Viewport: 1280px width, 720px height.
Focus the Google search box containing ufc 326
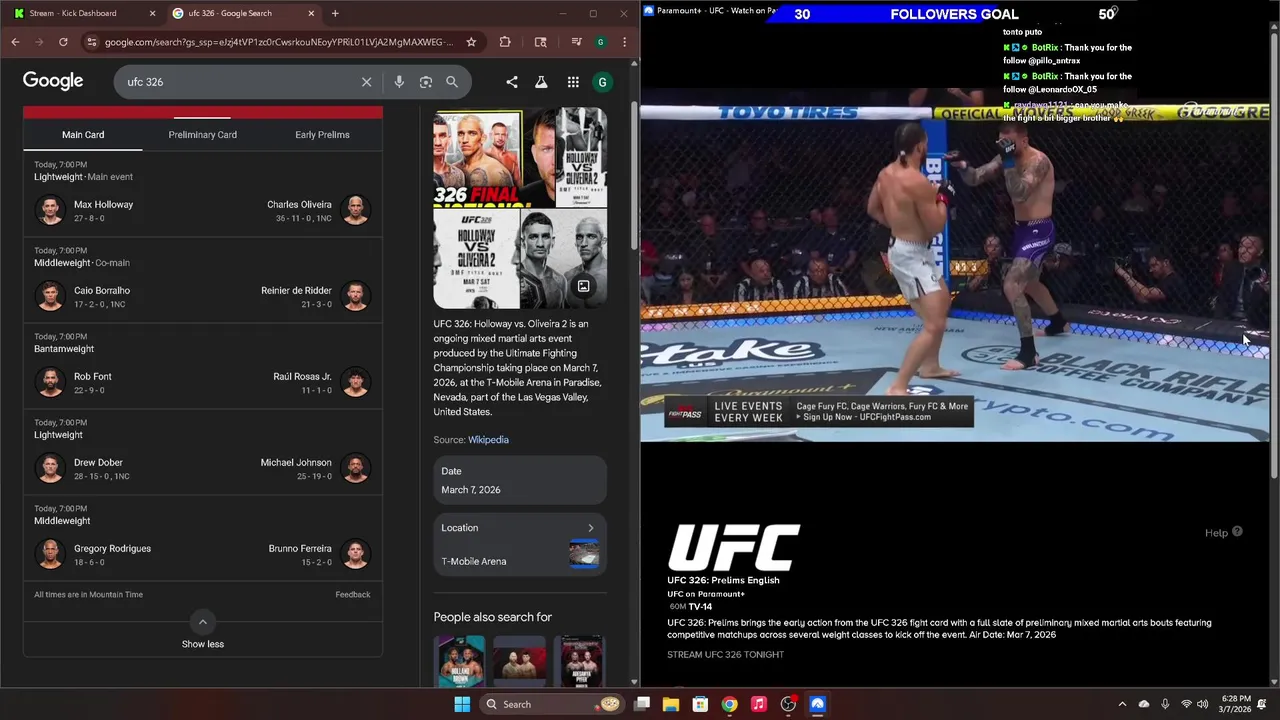[x=240, y=82]
